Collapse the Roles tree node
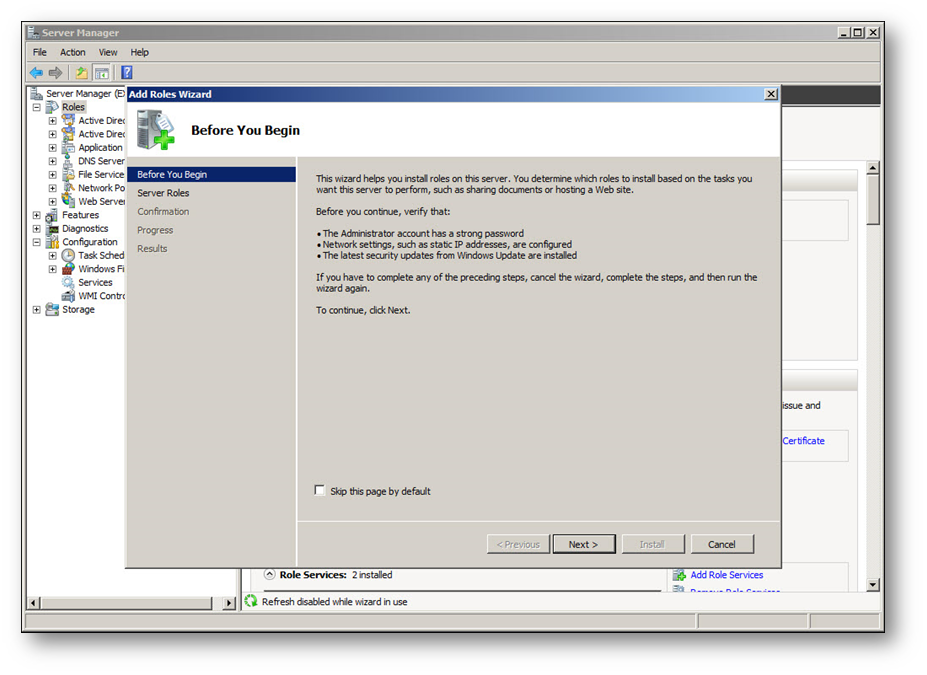The image size is (927, 675). click(x=37, y=107)
